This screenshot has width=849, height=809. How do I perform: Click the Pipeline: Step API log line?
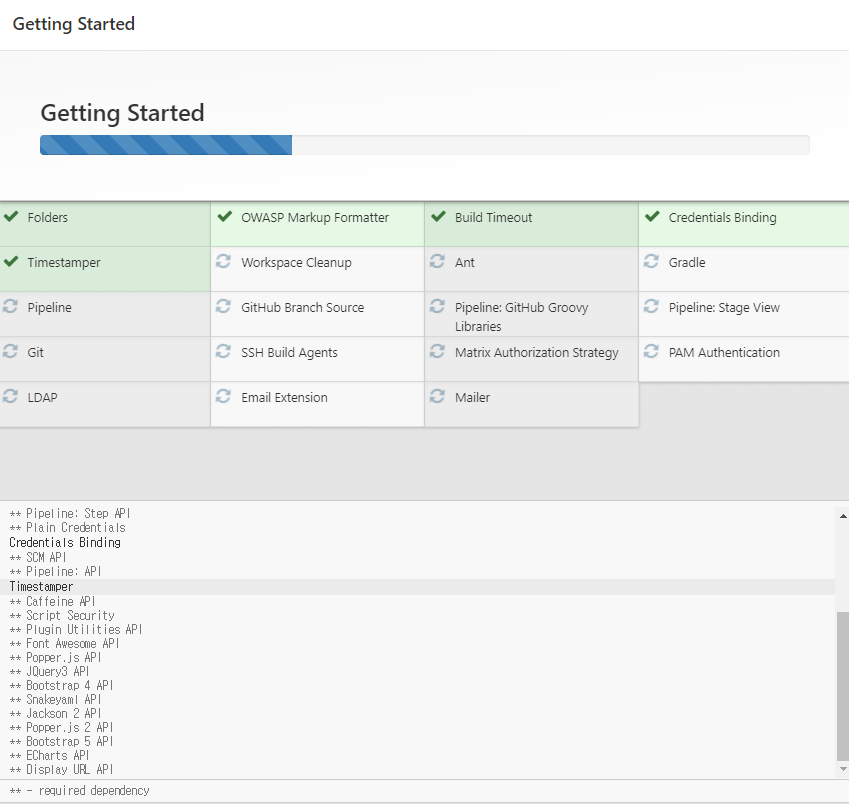coord(69,513)
